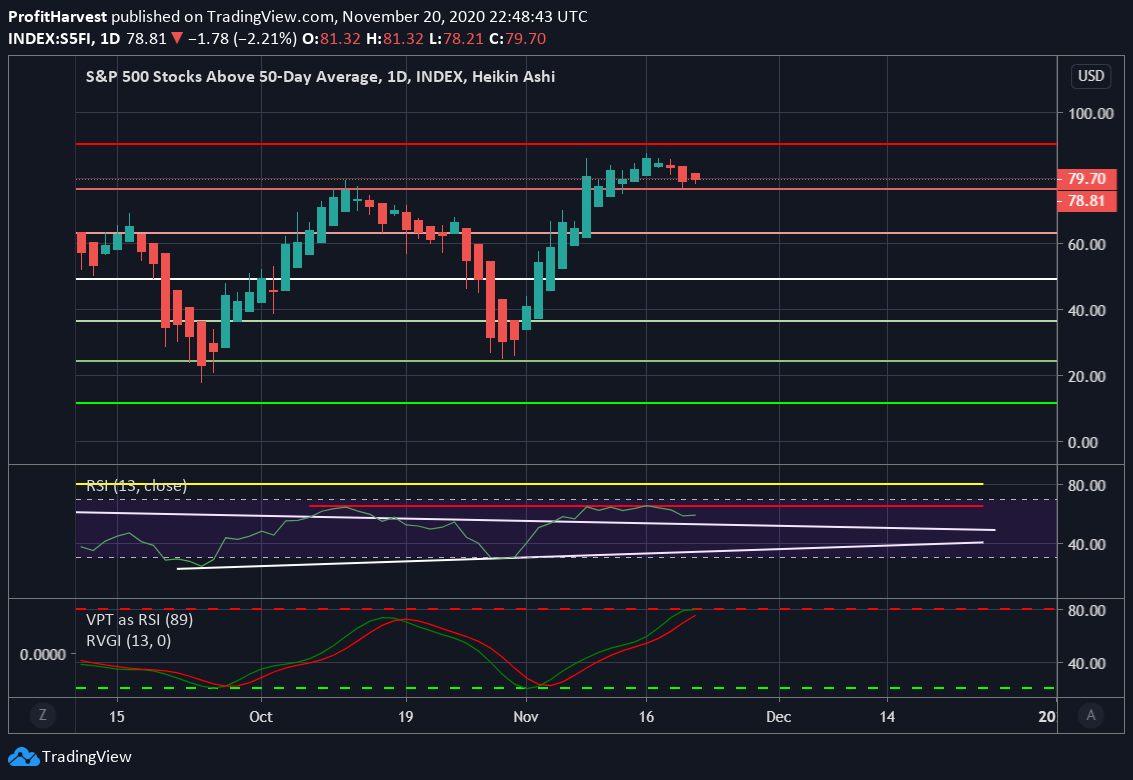This screenshot has height=780, width=1133.
Task: Click the VPT as RSI (89) indicator label
Action: click(139, 620)
